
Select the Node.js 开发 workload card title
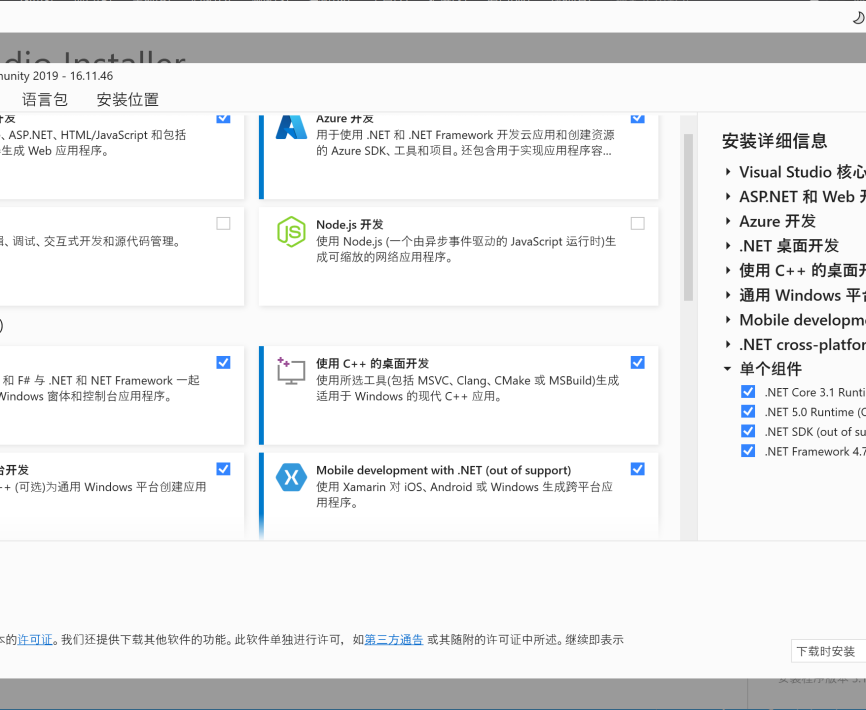pyautogui.click(x=350, y=225)
